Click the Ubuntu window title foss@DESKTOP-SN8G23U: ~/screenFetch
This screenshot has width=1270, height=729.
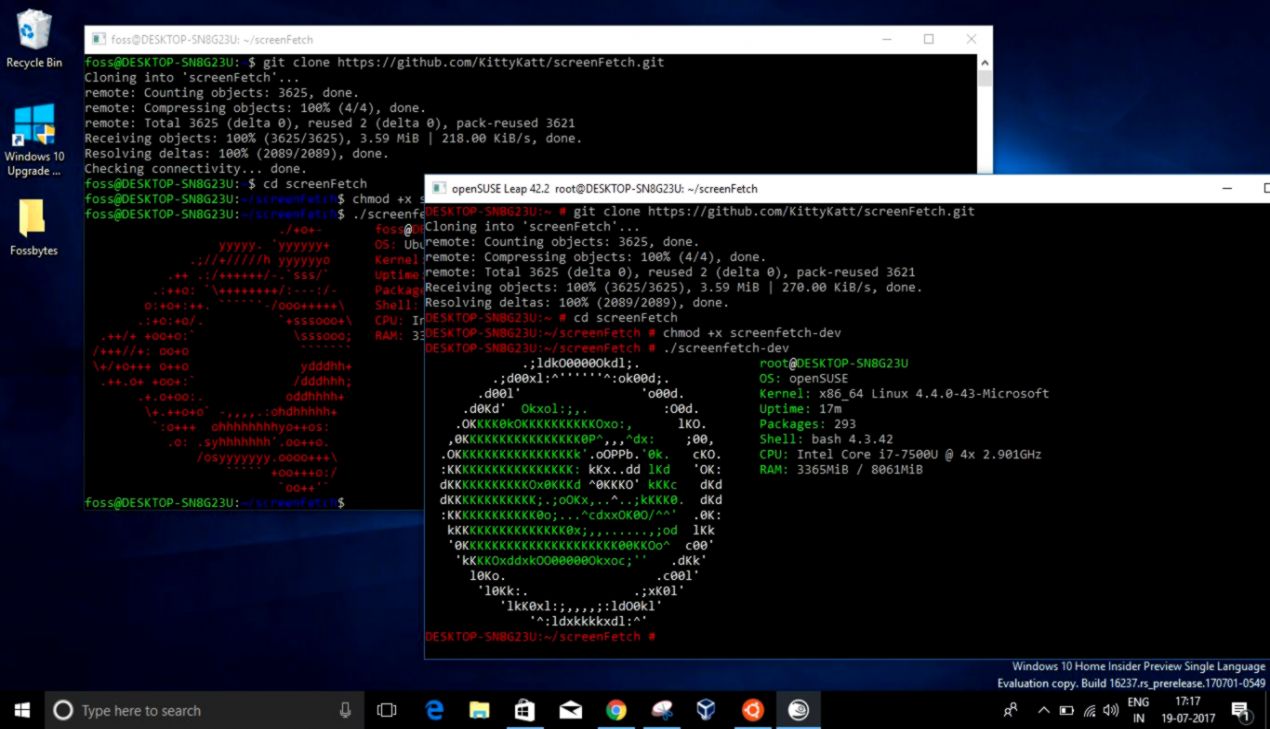(x=212, y=40)
